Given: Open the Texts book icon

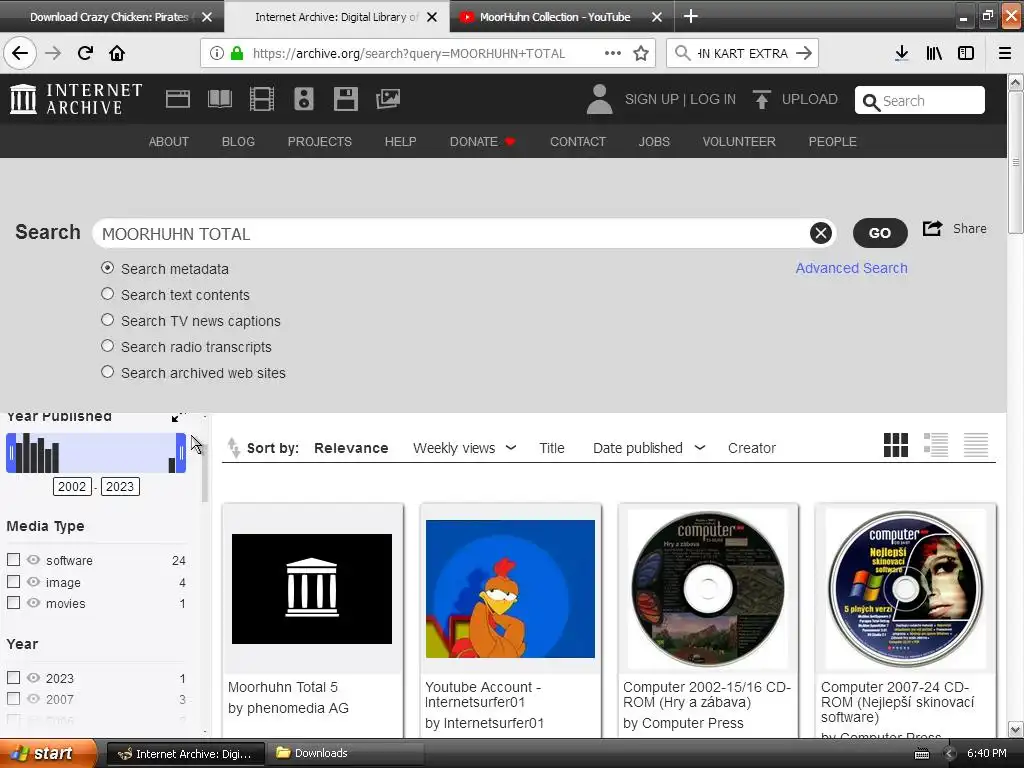Looking at the screenshot, I should 219,99.
